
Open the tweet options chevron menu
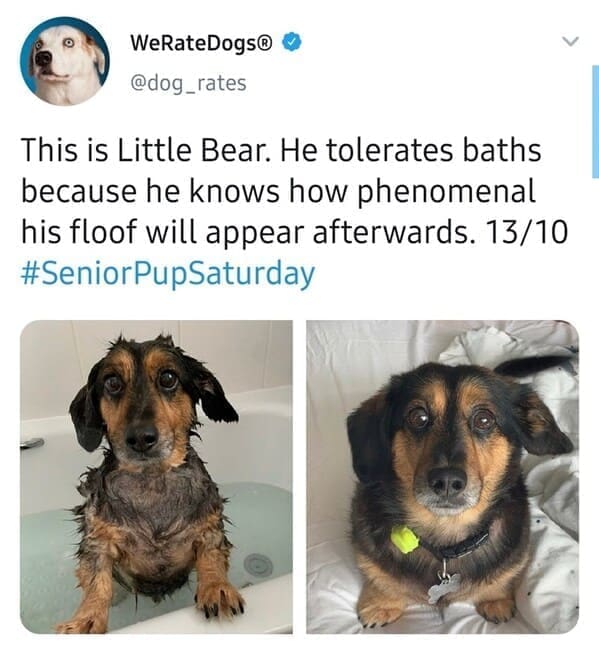[570, 41]
